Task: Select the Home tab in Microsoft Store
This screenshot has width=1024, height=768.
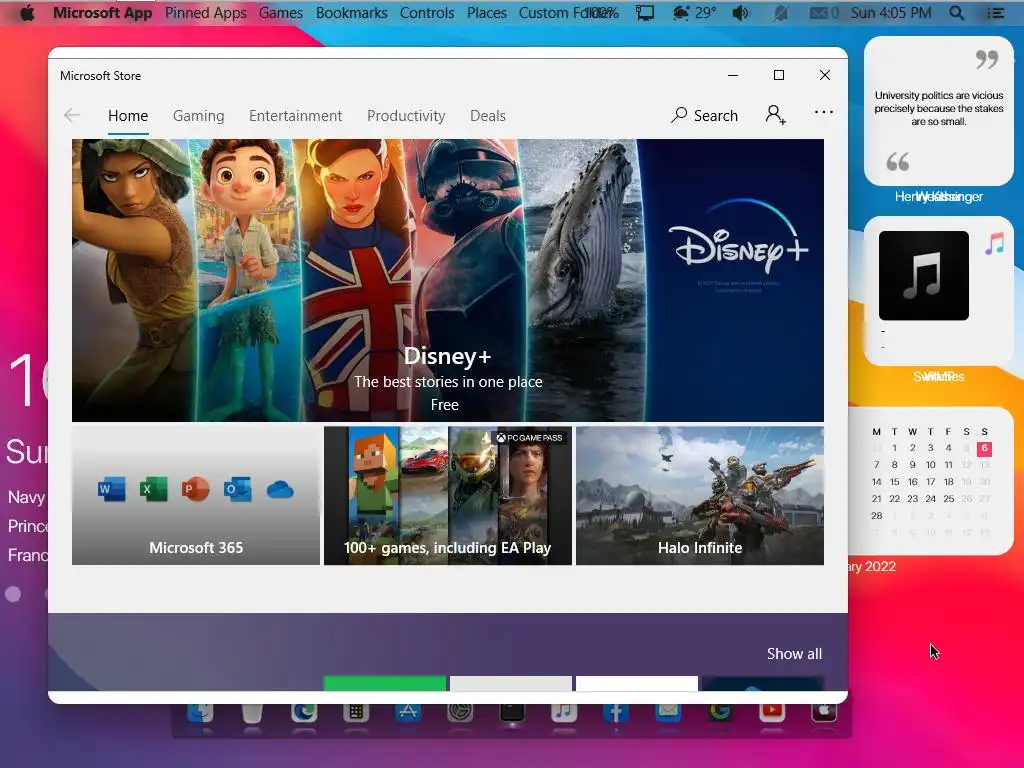Action: [x=128, y=116]
